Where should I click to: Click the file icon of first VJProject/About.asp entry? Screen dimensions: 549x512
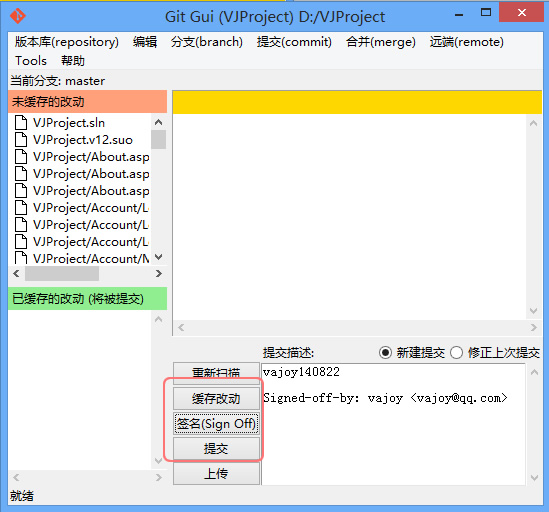21,157
